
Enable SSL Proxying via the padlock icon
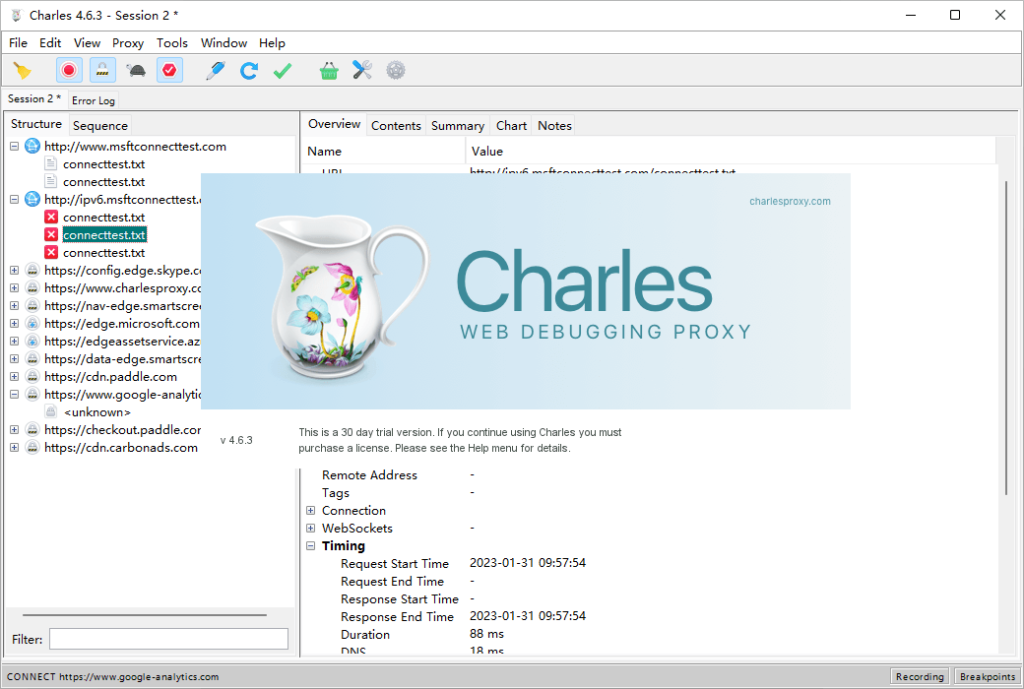click(101, 70)
